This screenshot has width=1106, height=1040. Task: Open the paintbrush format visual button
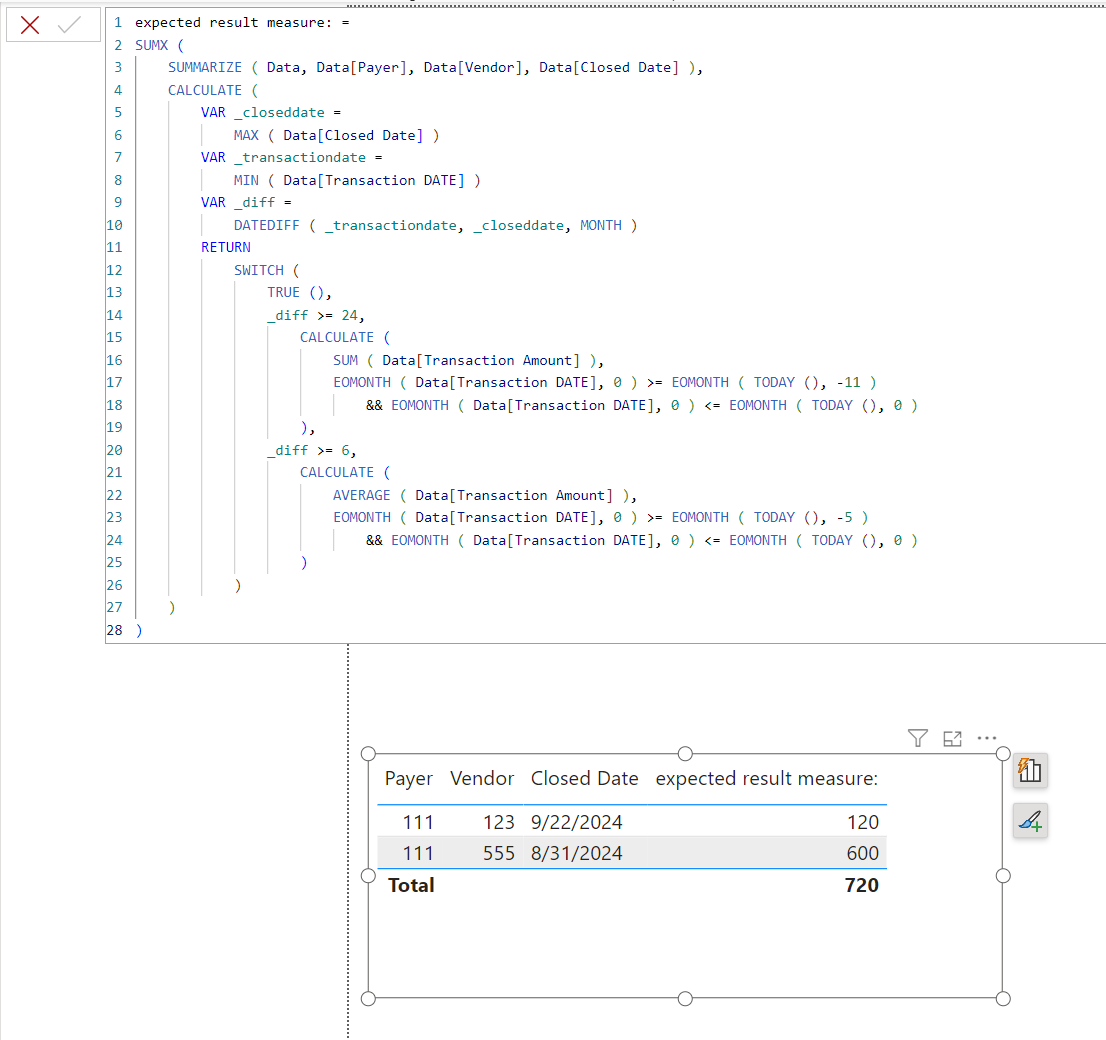pos(1030,821)
